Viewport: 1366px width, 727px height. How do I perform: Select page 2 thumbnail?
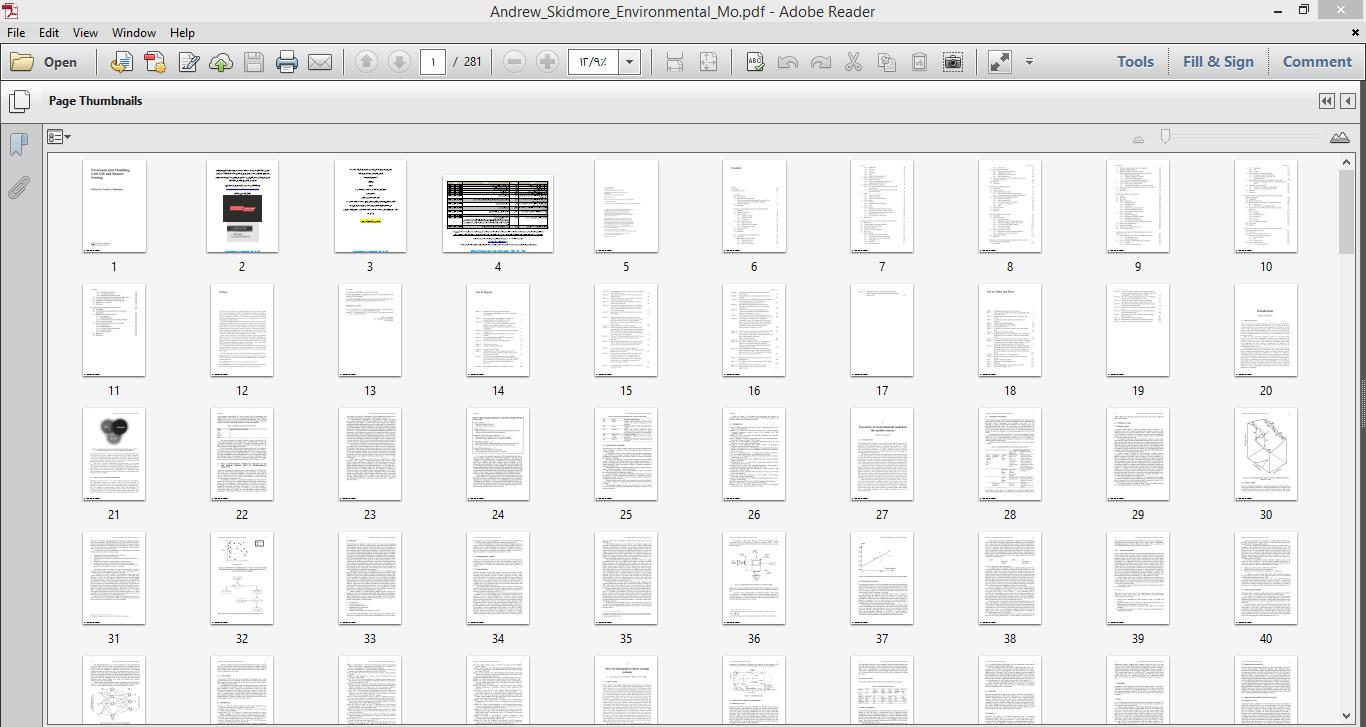click(x=242, y=206)
